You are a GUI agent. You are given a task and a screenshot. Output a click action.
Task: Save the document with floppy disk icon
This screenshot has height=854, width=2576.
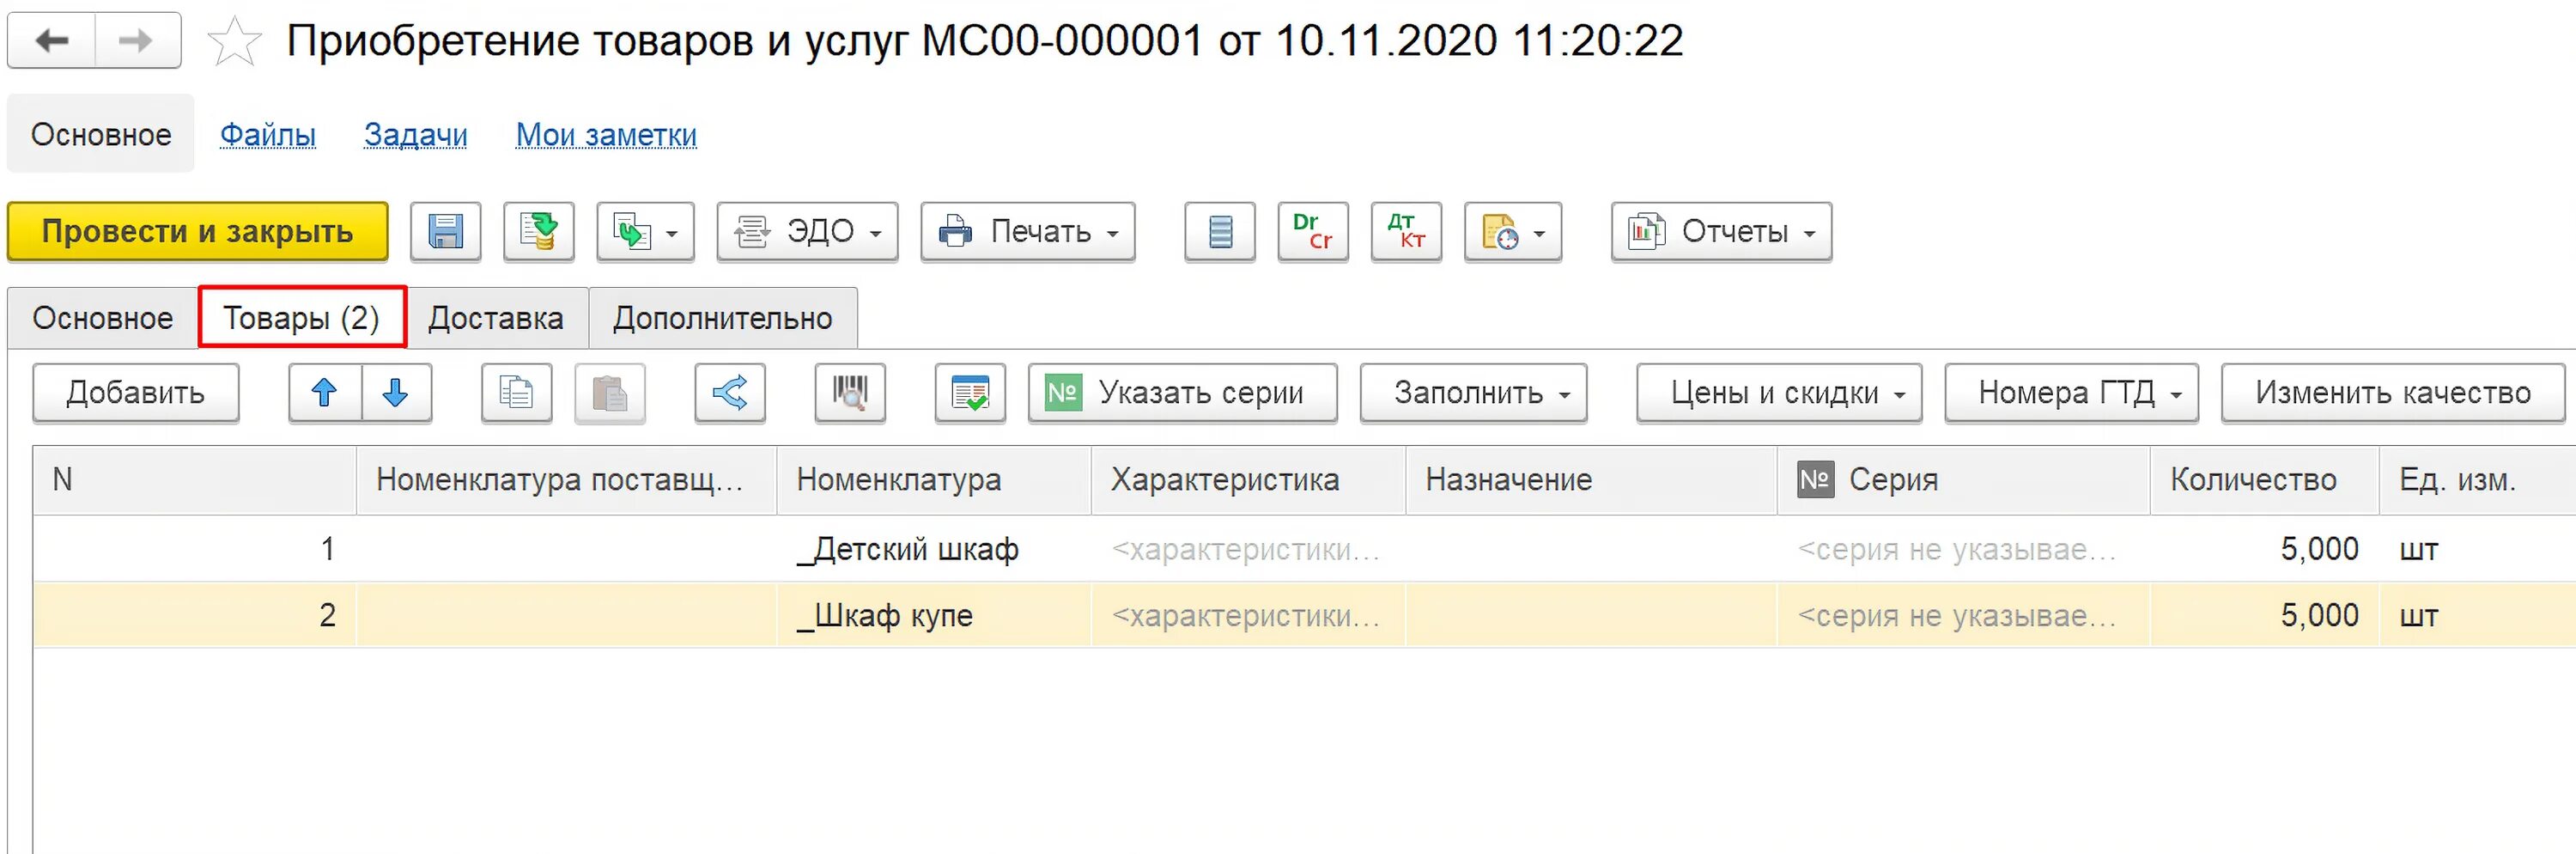pyautogui.click(x=446, y=232)
